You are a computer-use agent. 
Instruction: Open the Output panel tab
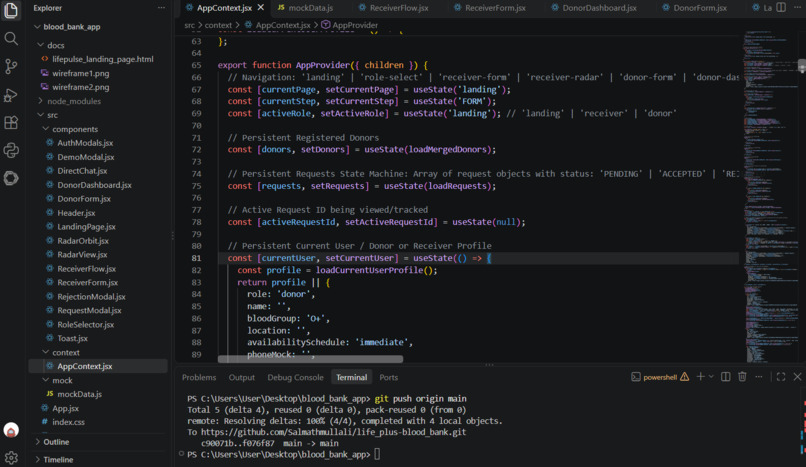[242, 377]
